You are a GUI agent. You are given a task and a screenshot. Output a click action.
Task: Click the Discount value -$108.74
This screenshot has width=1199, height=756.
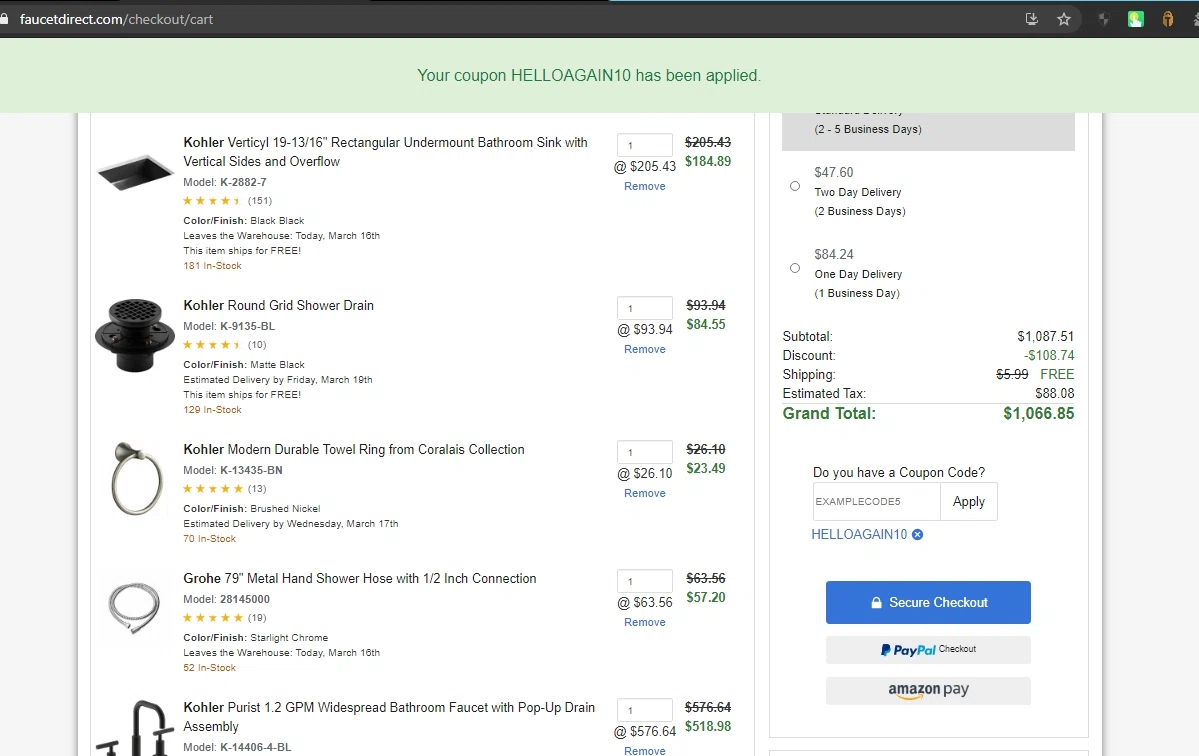point(1049,355)
